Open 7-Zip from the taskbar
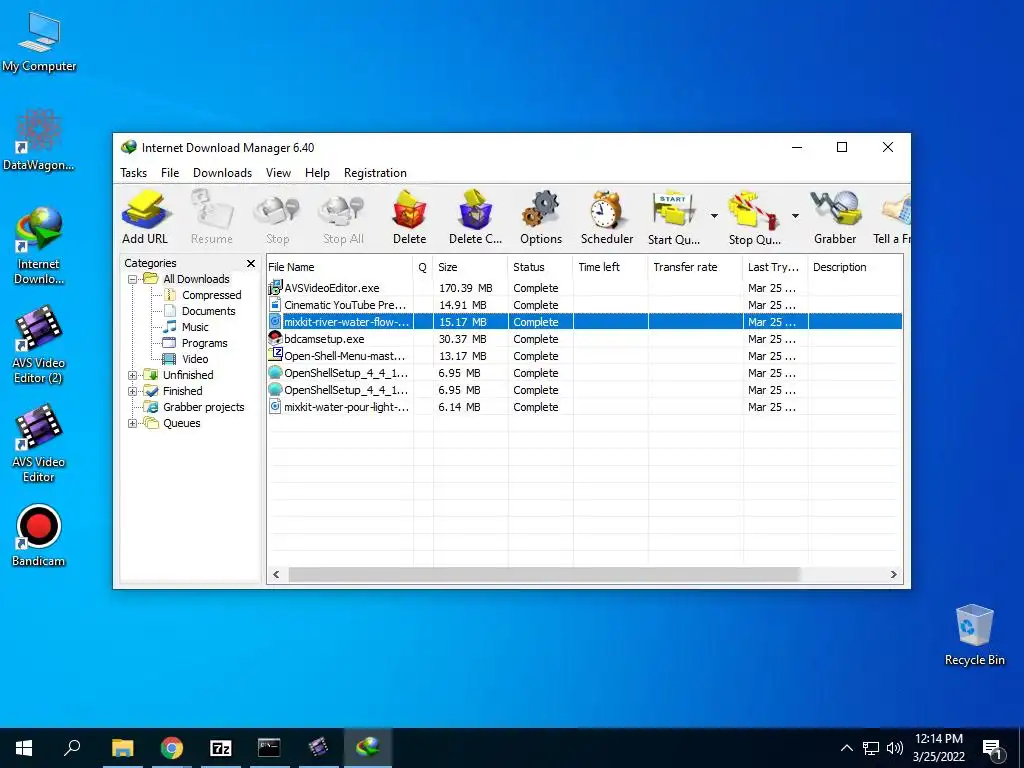 pos(221,748)
